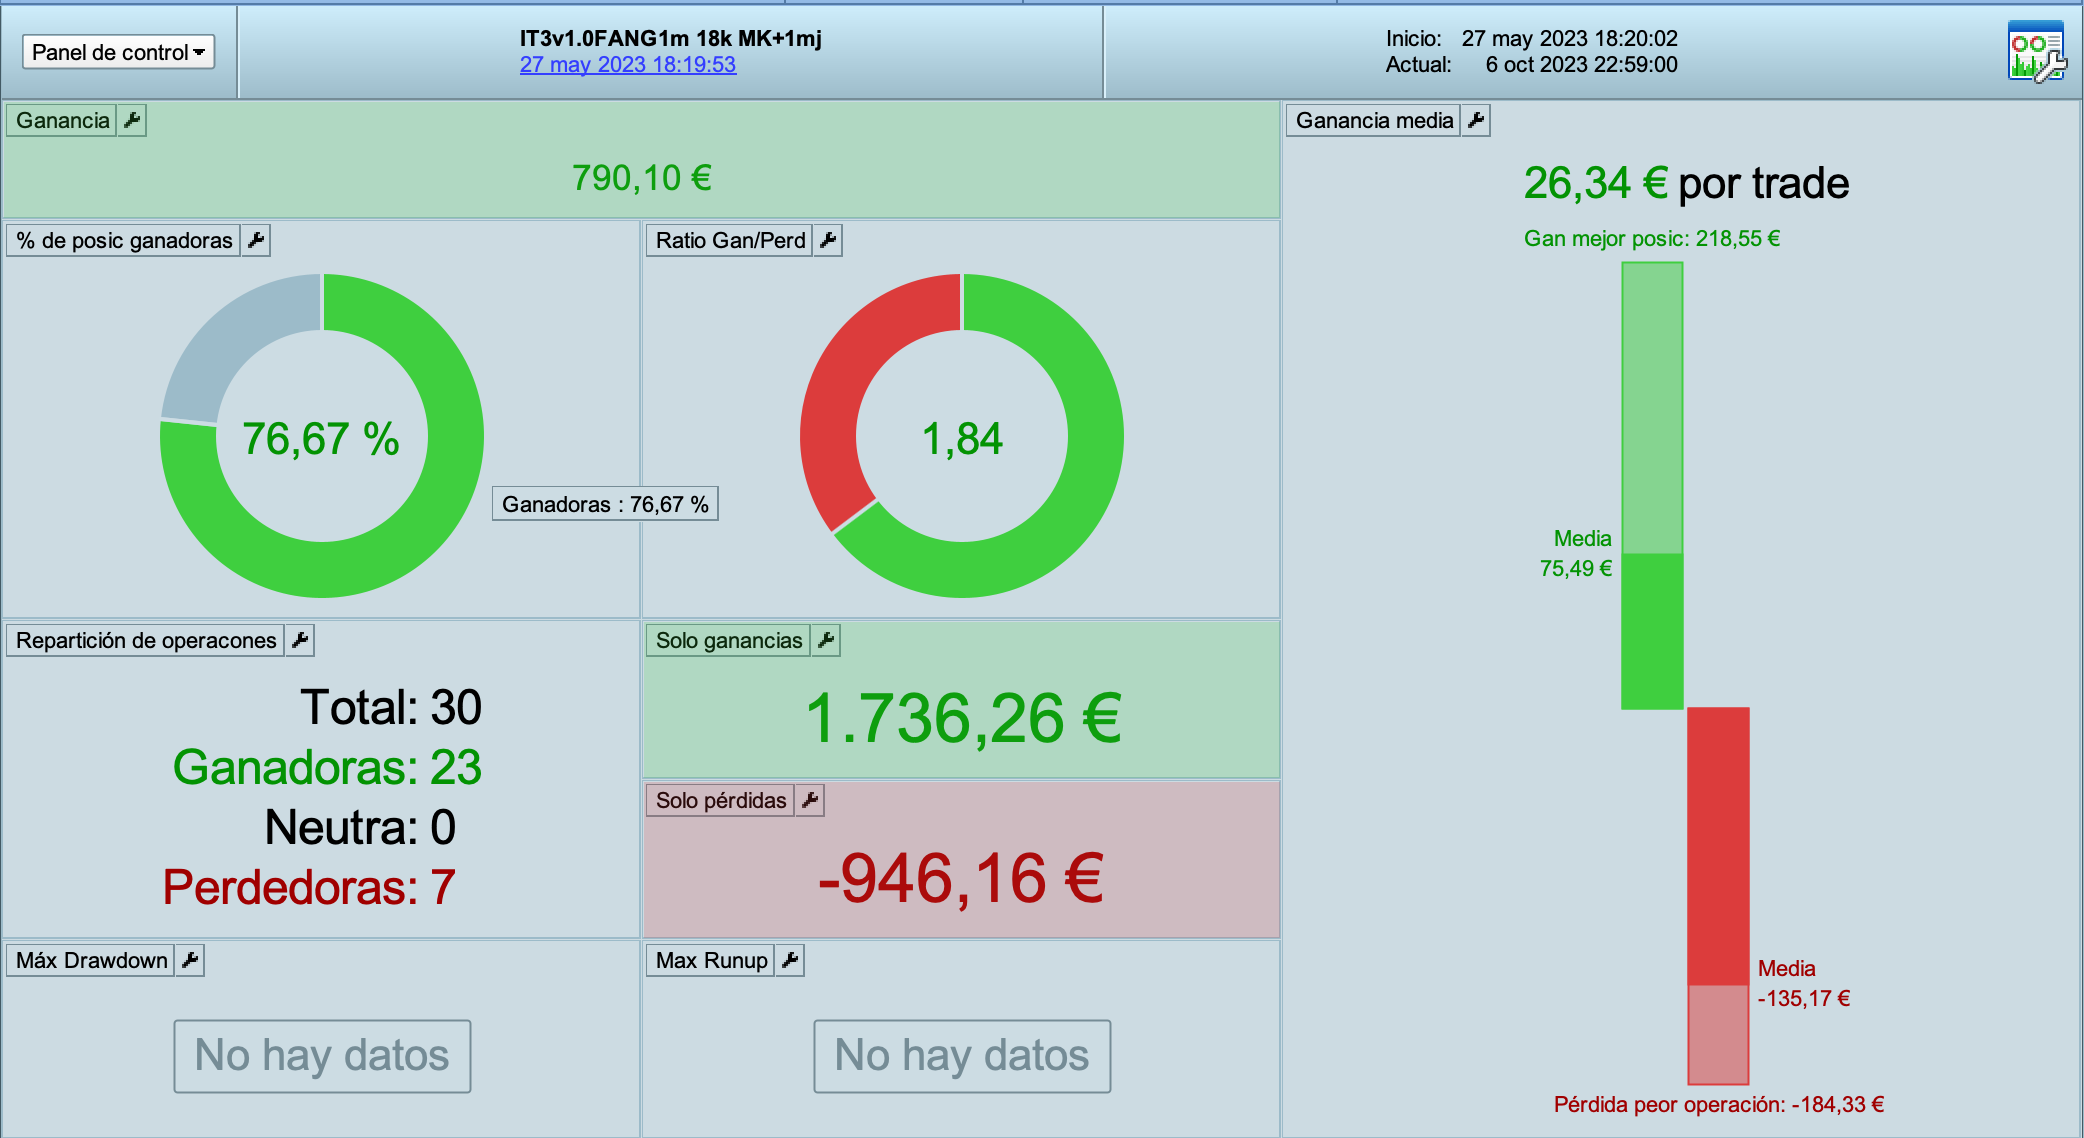Image resolution: width=2084 pixels, height=1138 pixels.
Task: Click No hay datos box under Max Runup
Action: point(962,1056)
